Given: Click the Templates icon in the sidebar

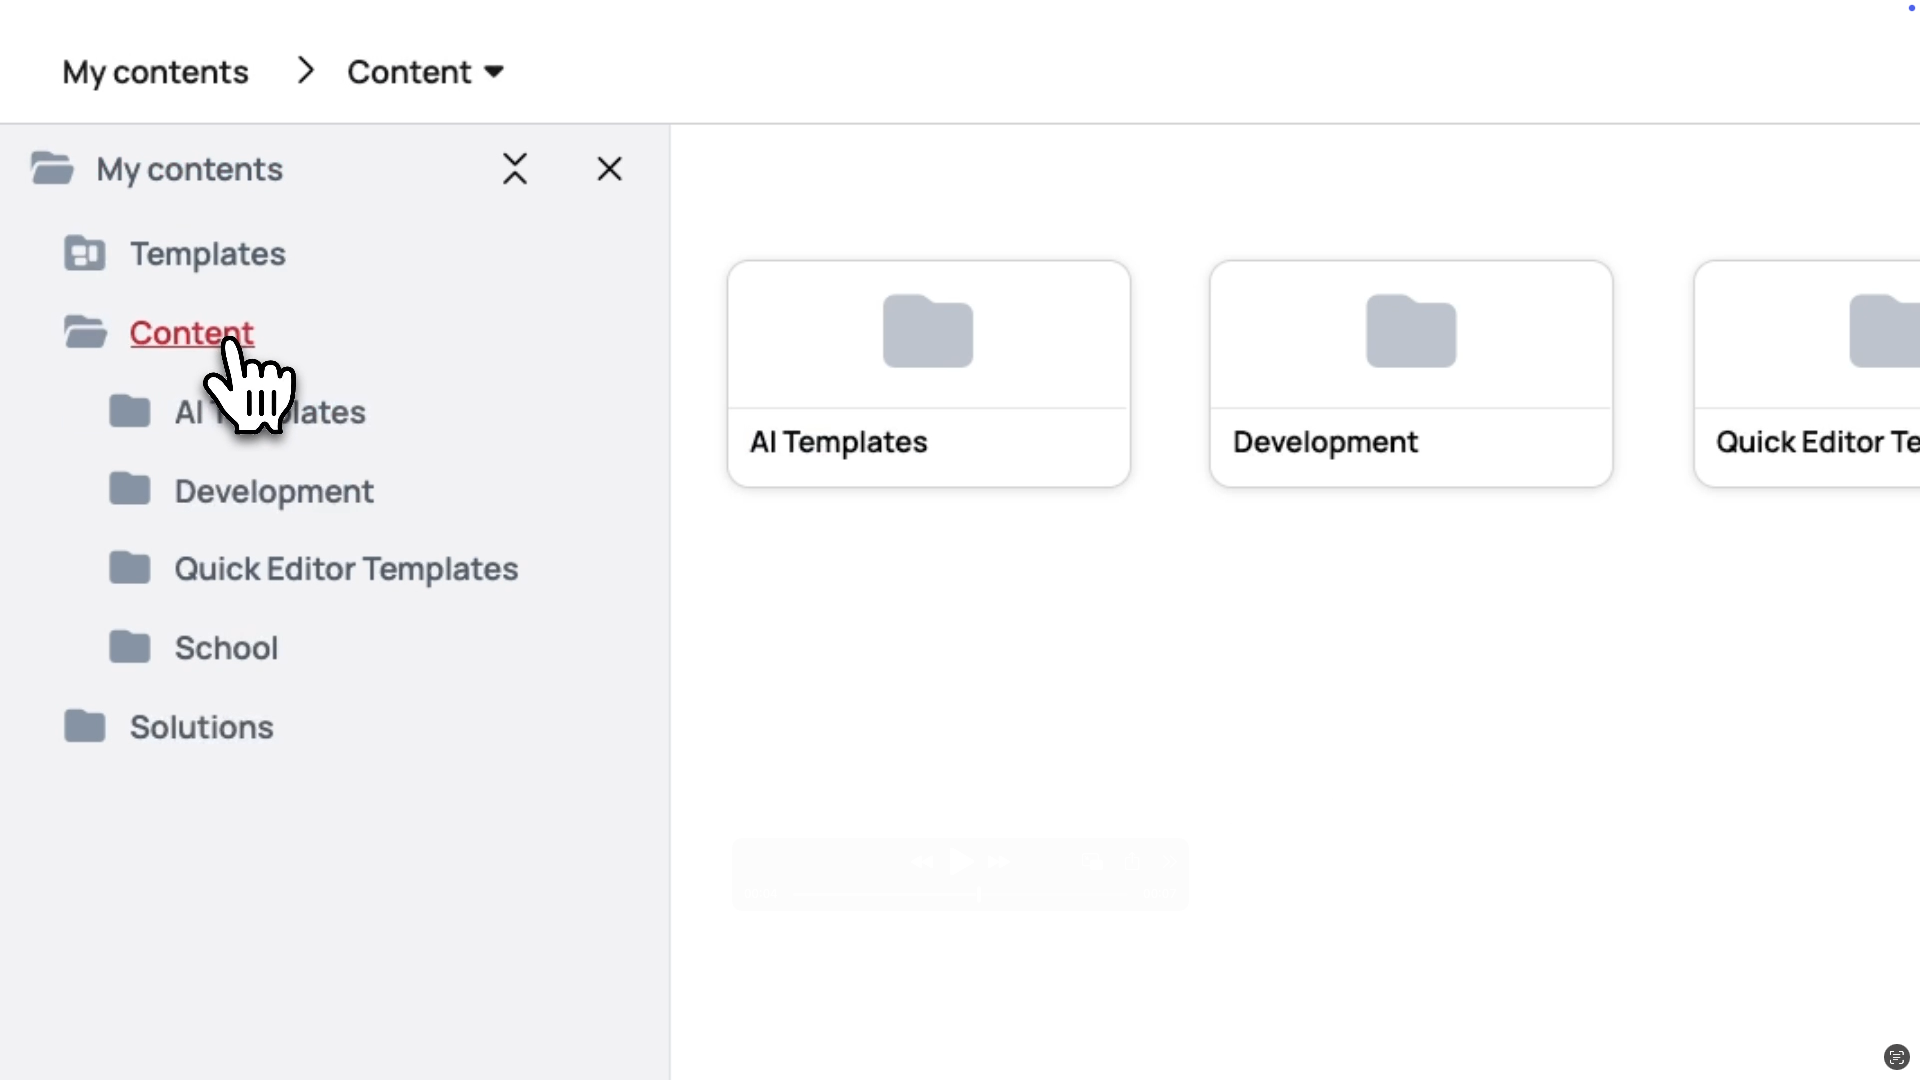Looking at the screenshot, I should [x=84, y=254].
